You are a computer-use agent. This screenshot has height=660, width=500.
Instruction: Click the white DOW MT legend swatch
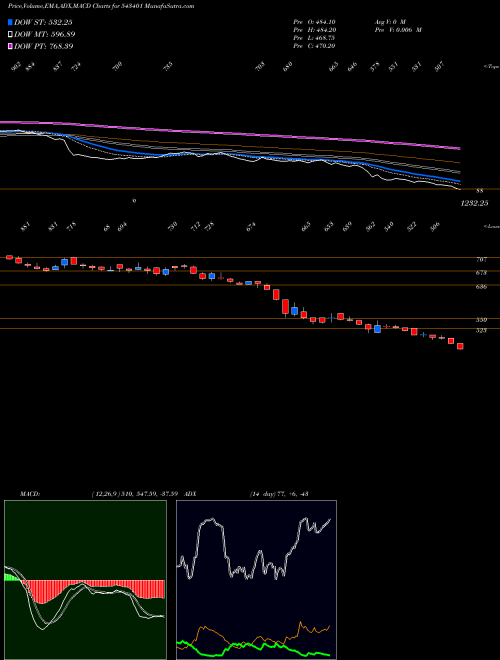(10, 34)
